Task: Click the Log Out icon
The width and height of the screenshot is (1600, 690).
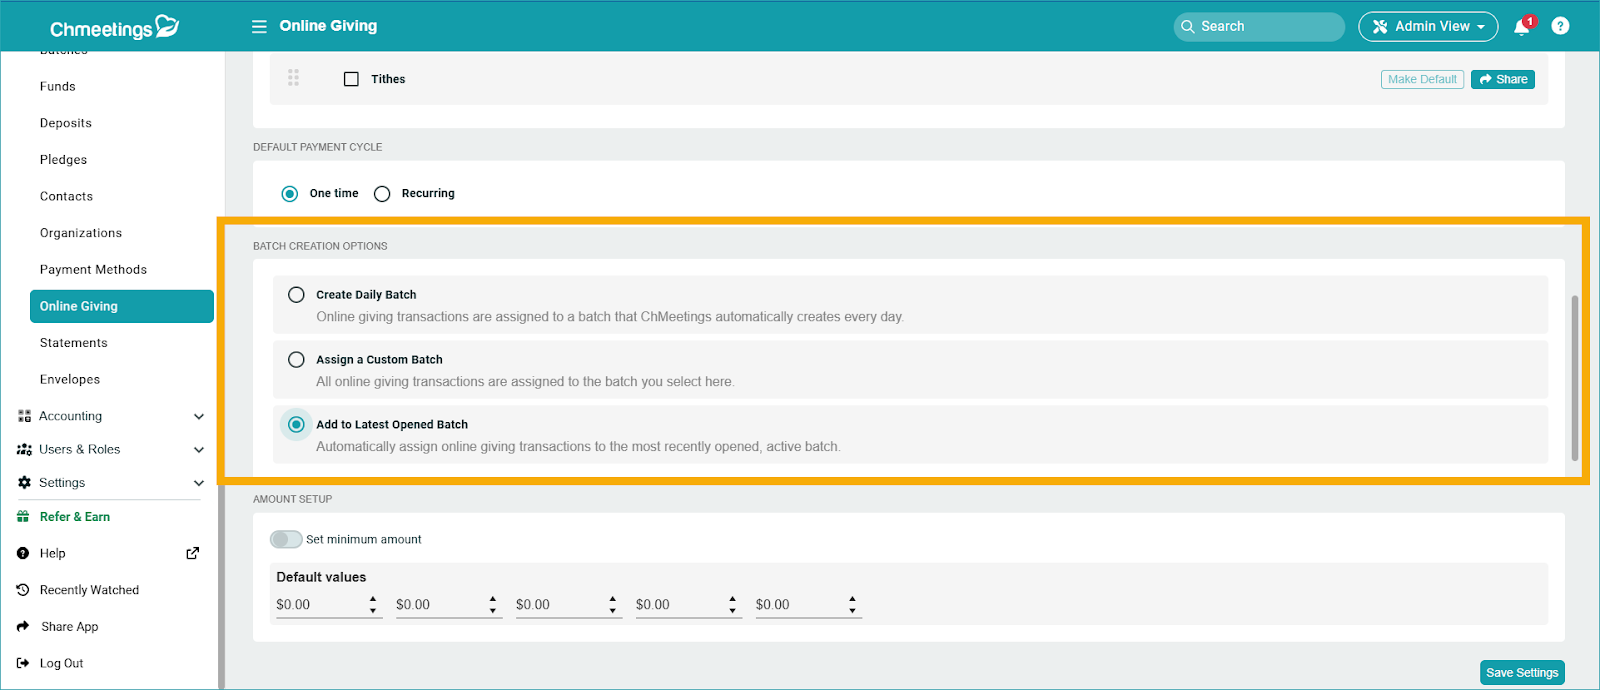Action: click(x=23, y=663)
